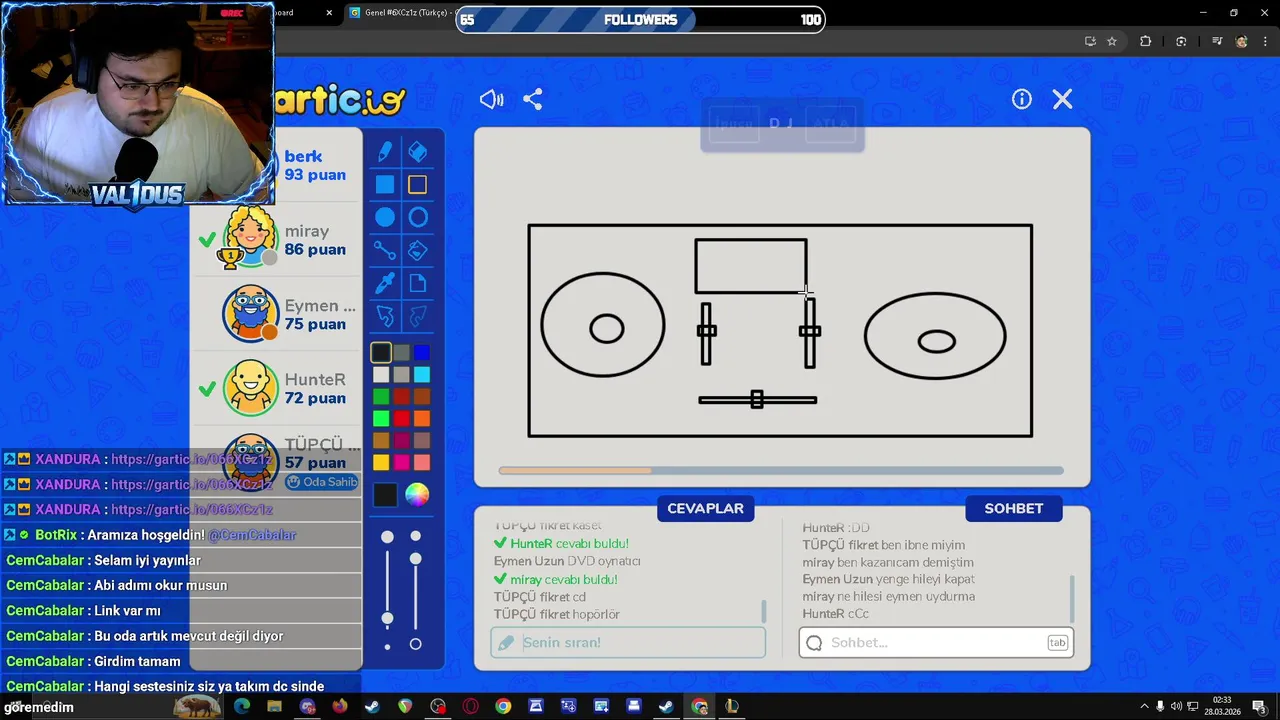
Task: Adjust the brush size slider handle
Action: 388,619
